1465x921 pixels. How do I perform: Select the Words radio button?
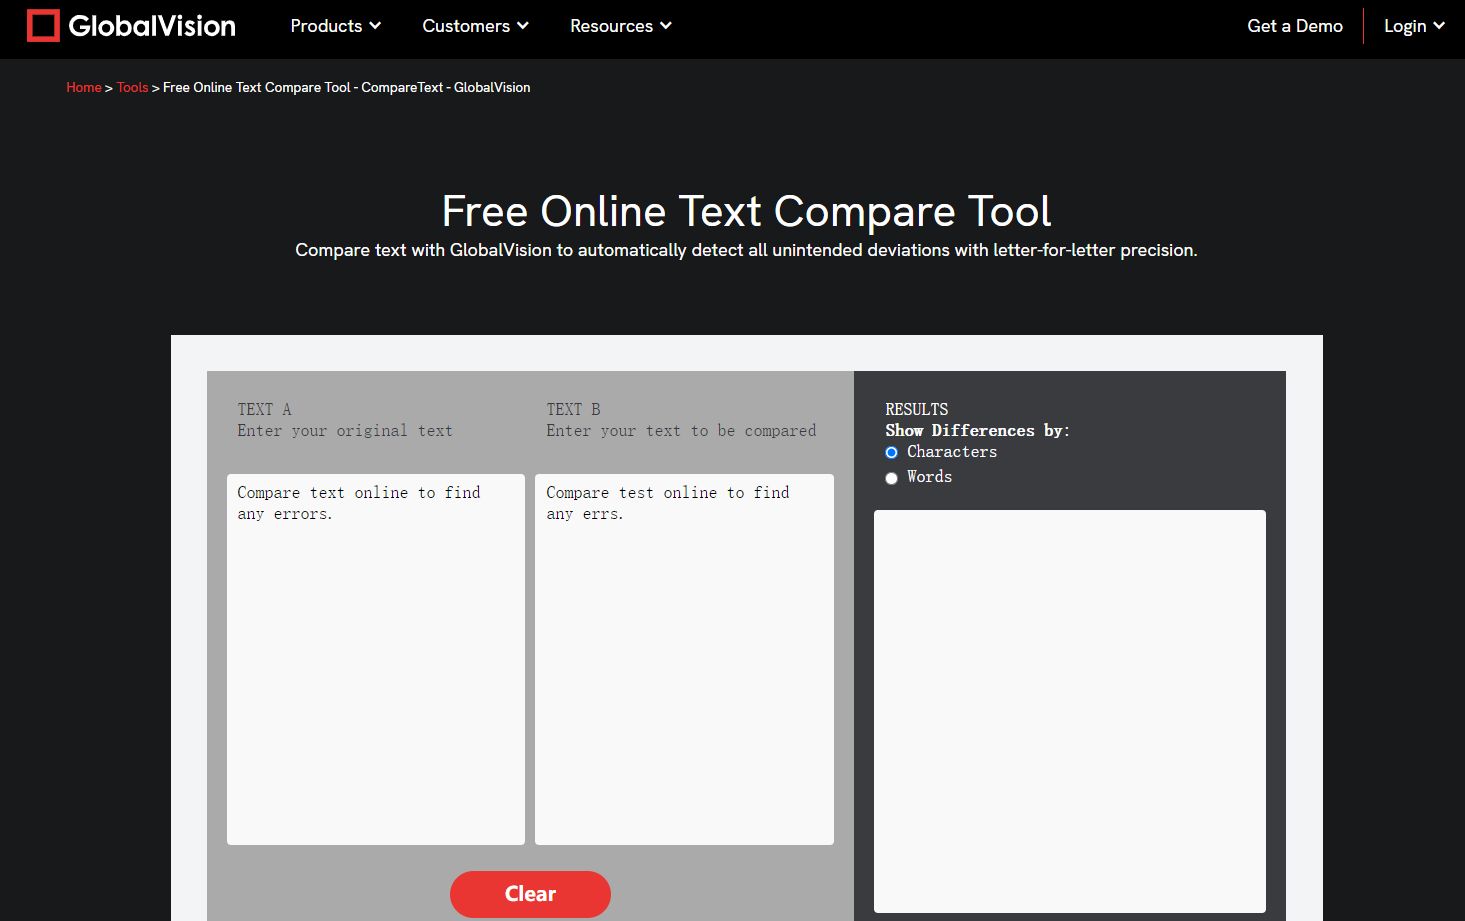pos(891,478)
